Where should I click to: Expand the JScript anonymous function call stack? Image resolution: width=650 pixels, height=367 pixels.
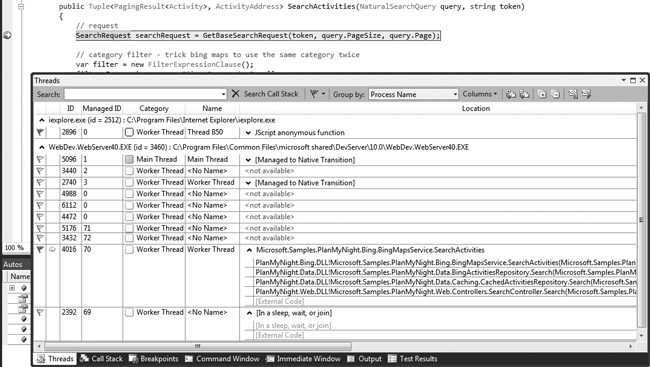point(248,133)
